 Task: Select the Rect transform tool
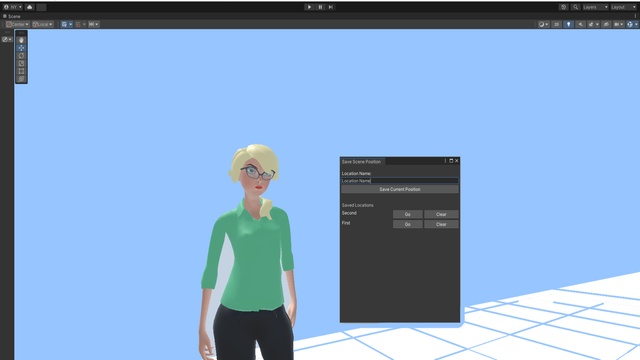click(21, 71)
